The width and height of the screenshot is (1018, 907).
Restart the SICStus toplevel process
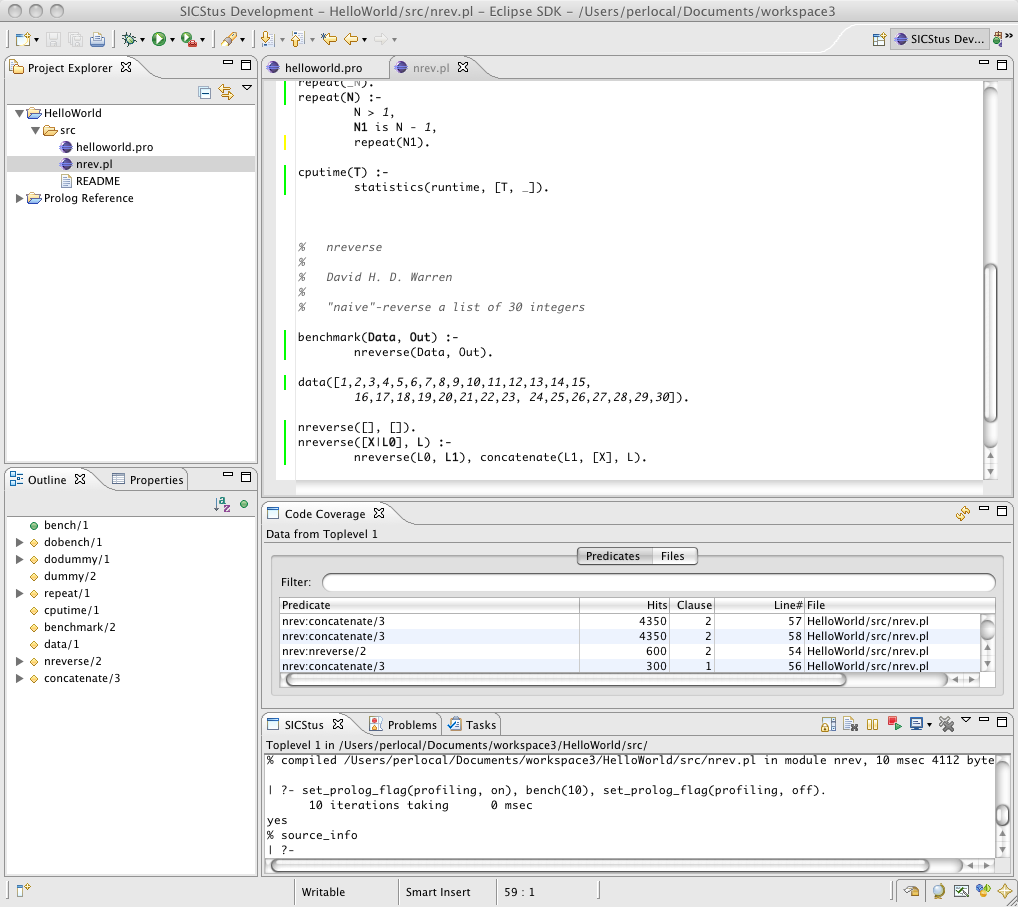(x=895, y=724)
